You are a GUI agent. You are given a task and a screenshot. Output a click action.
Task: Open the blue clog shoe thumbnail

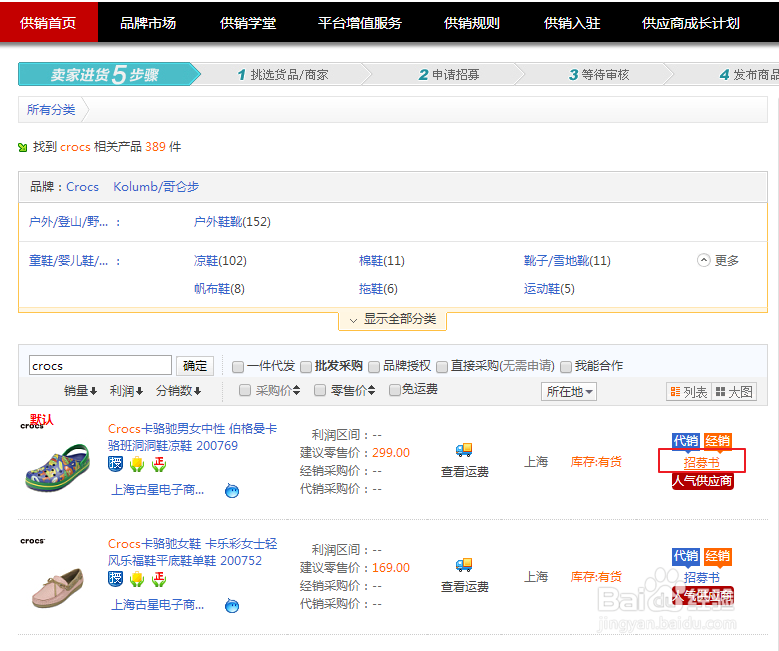click(x=57, y=467)
